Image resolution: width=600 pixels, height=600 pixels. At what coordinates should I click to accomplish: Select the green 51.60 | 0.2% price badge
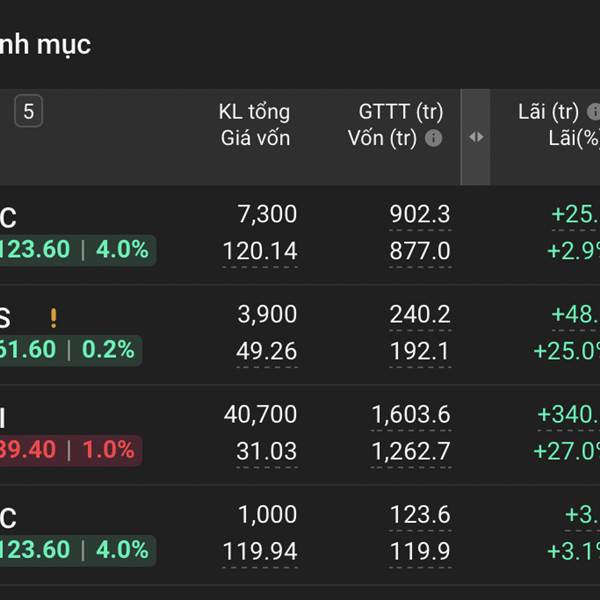click(x=71, y=350)
